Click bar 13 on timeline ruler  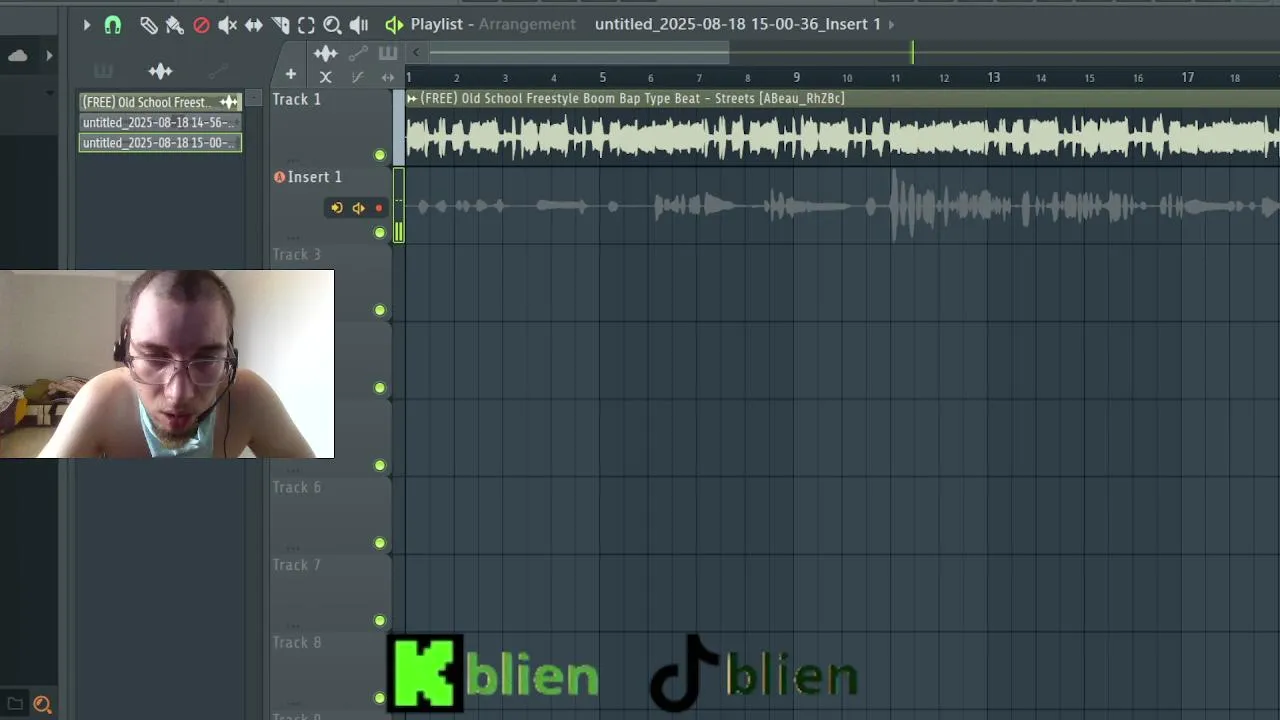[993, 77]
